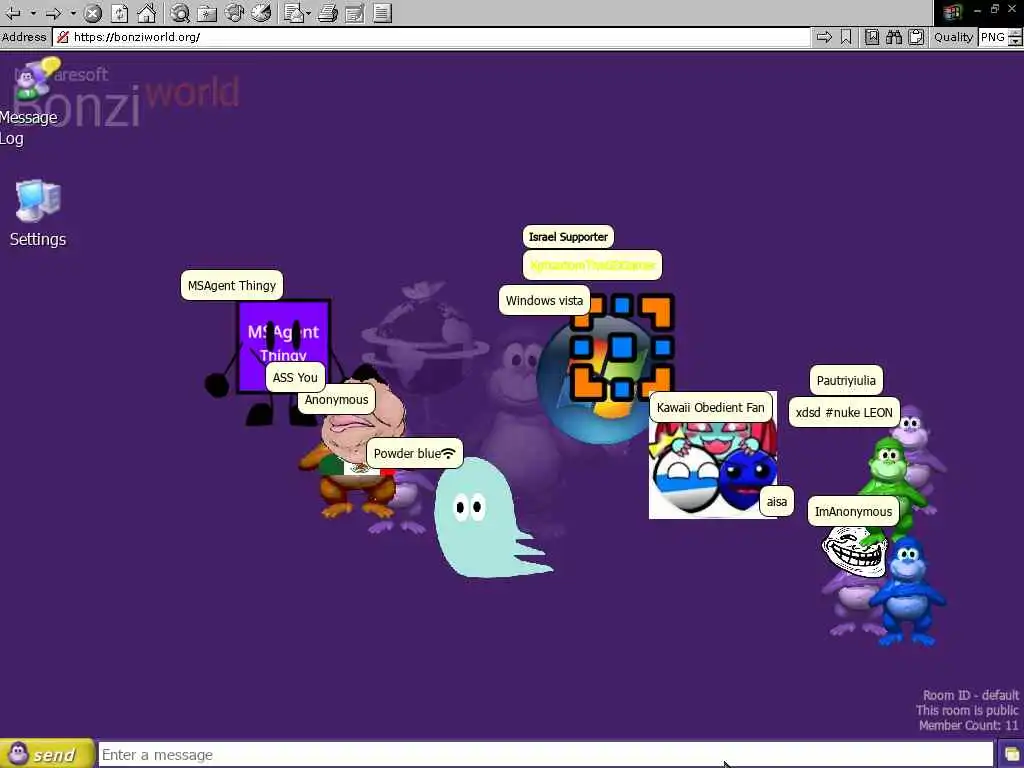Stop loading the page

[x=93, y=12]
